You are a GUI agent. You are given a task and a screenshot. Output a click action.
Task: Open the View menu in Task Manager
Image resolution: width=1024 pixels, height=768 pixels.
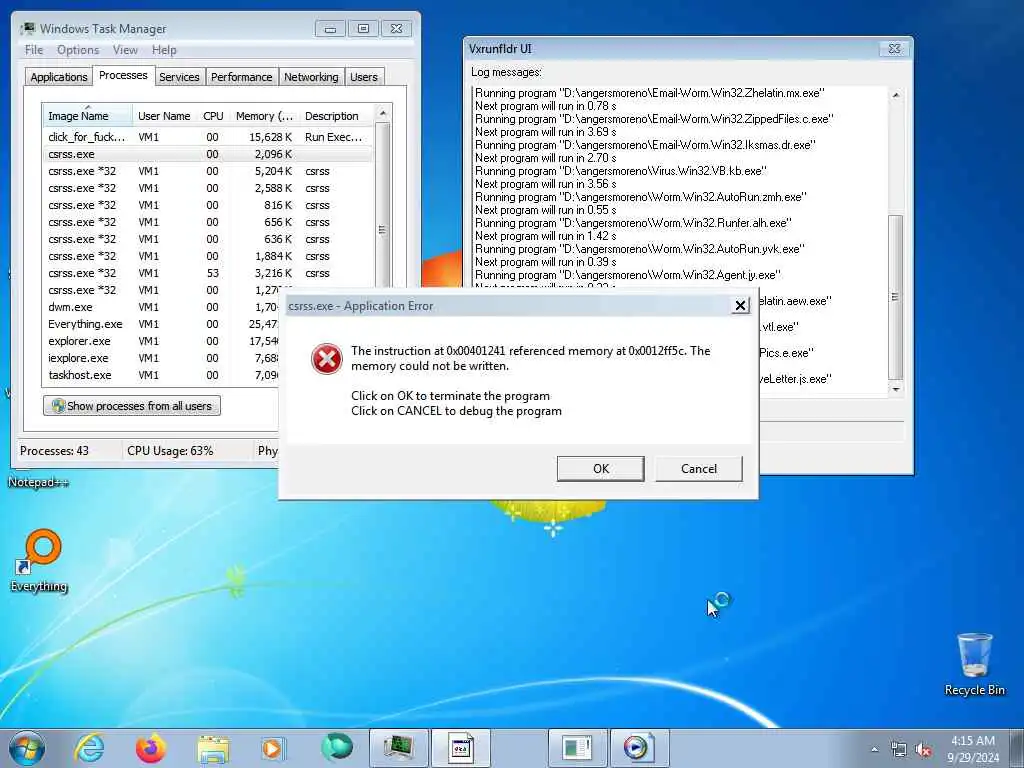click(125, 50)
